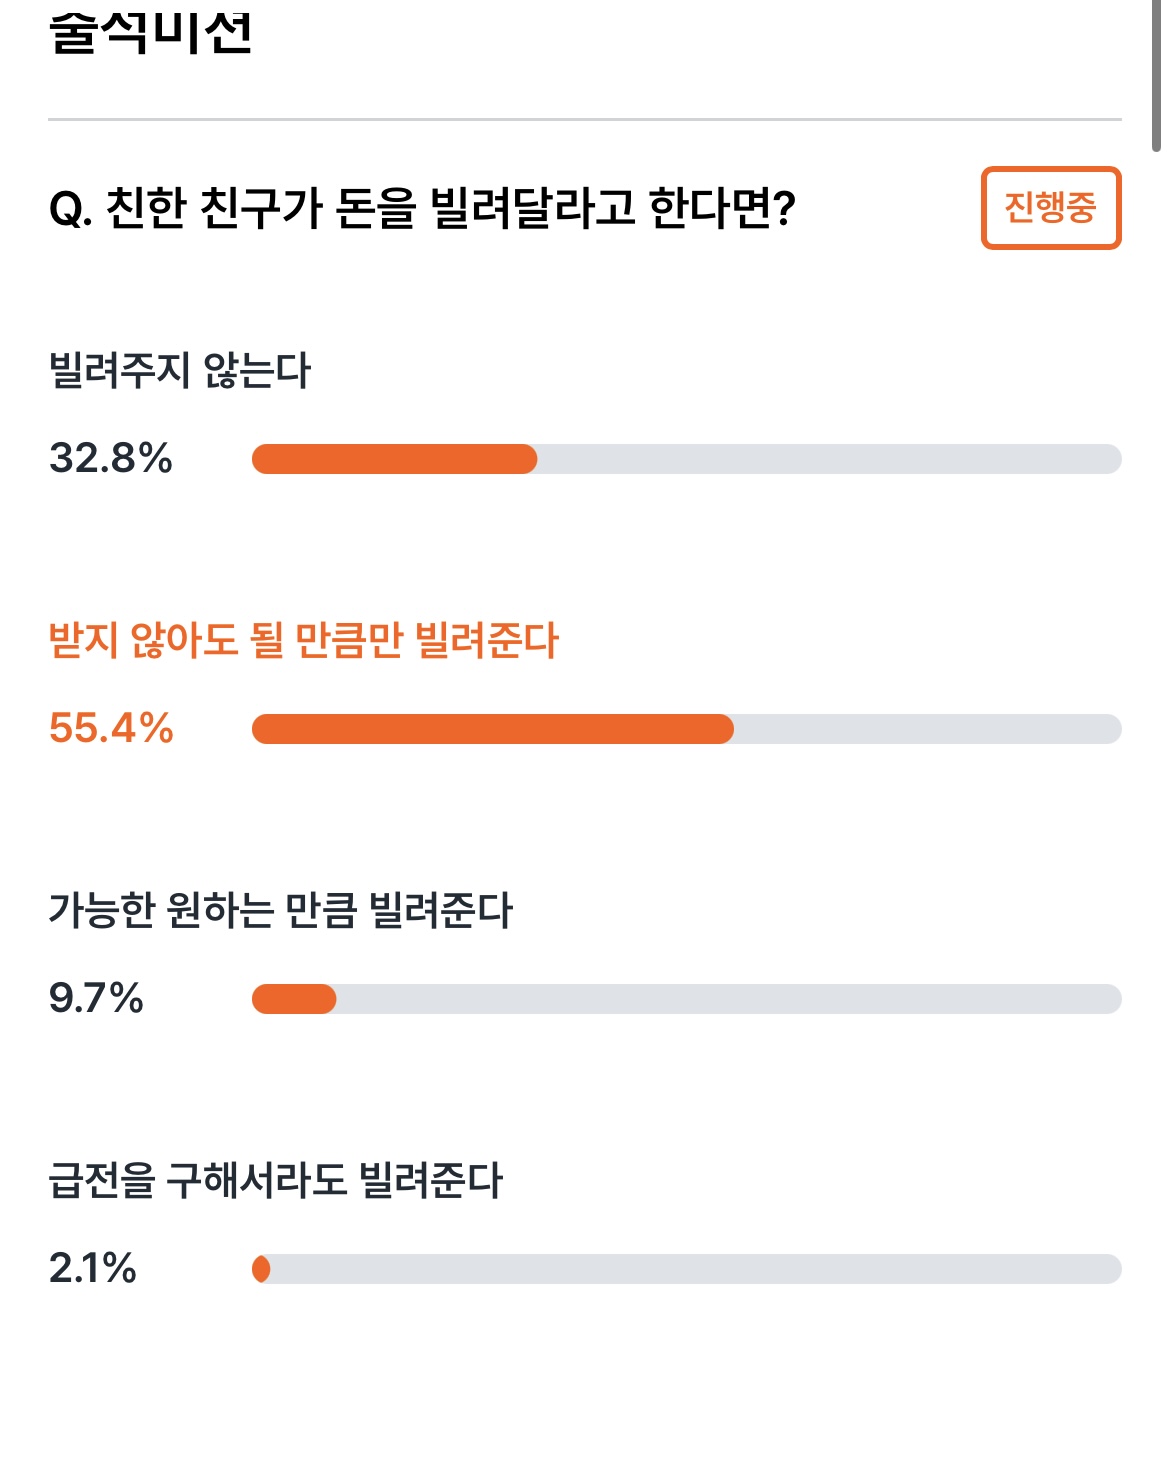
Task: Click the grey unfilled part of the 32.8% bar
Action: pyautogui.click(x=829, y=459)
